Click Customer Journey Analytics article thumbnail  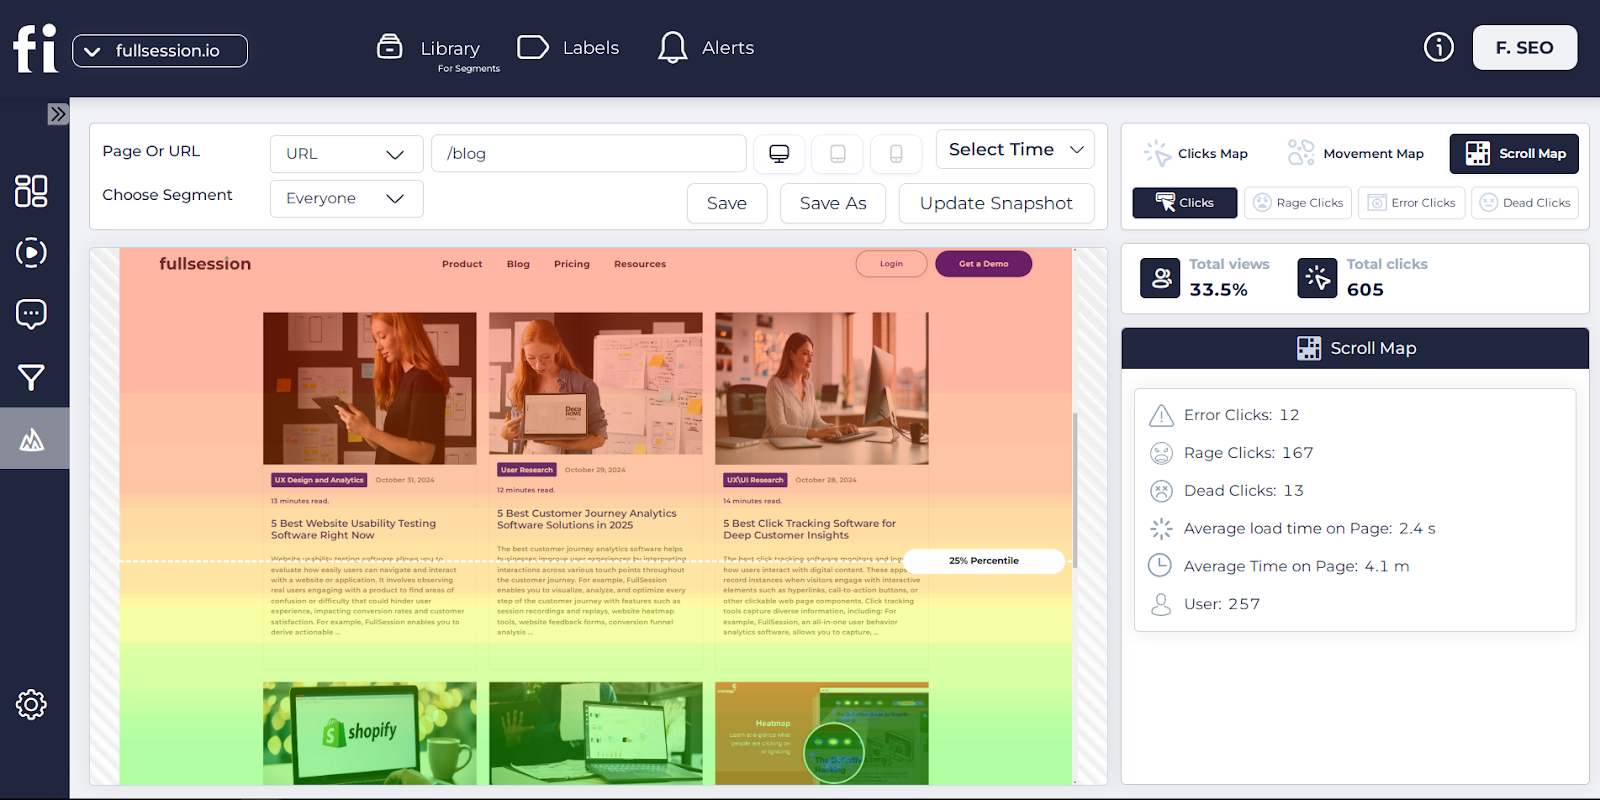pos(596,383)
